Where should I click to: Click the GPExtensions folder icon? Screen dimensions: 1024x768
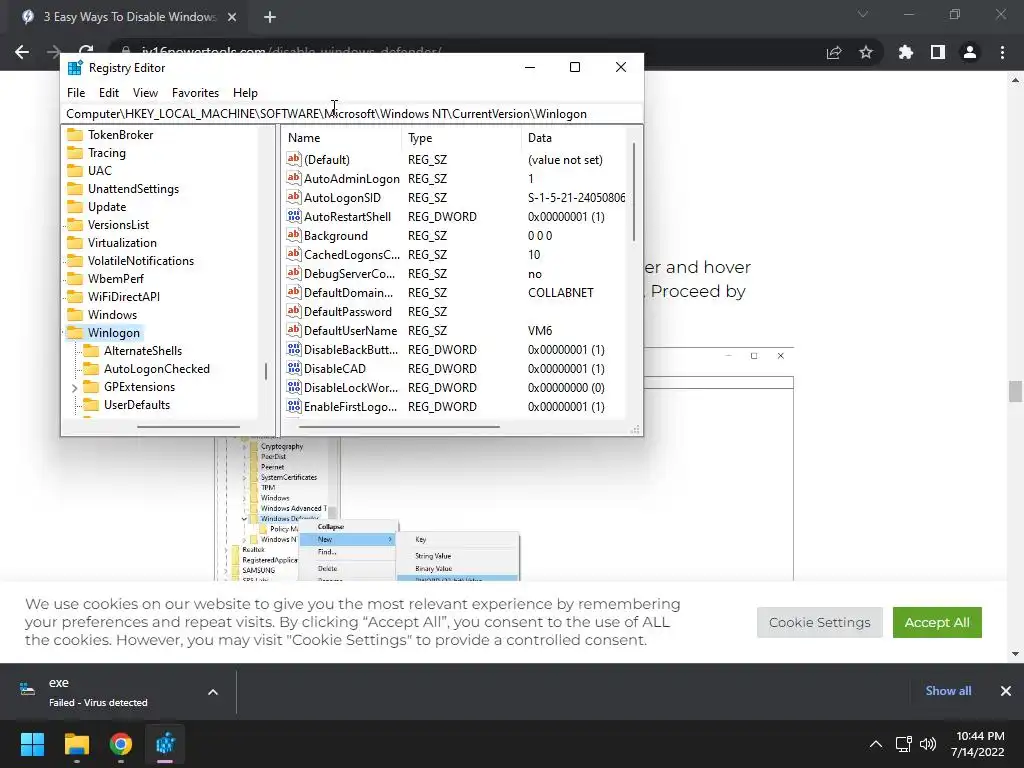point(91,387)
